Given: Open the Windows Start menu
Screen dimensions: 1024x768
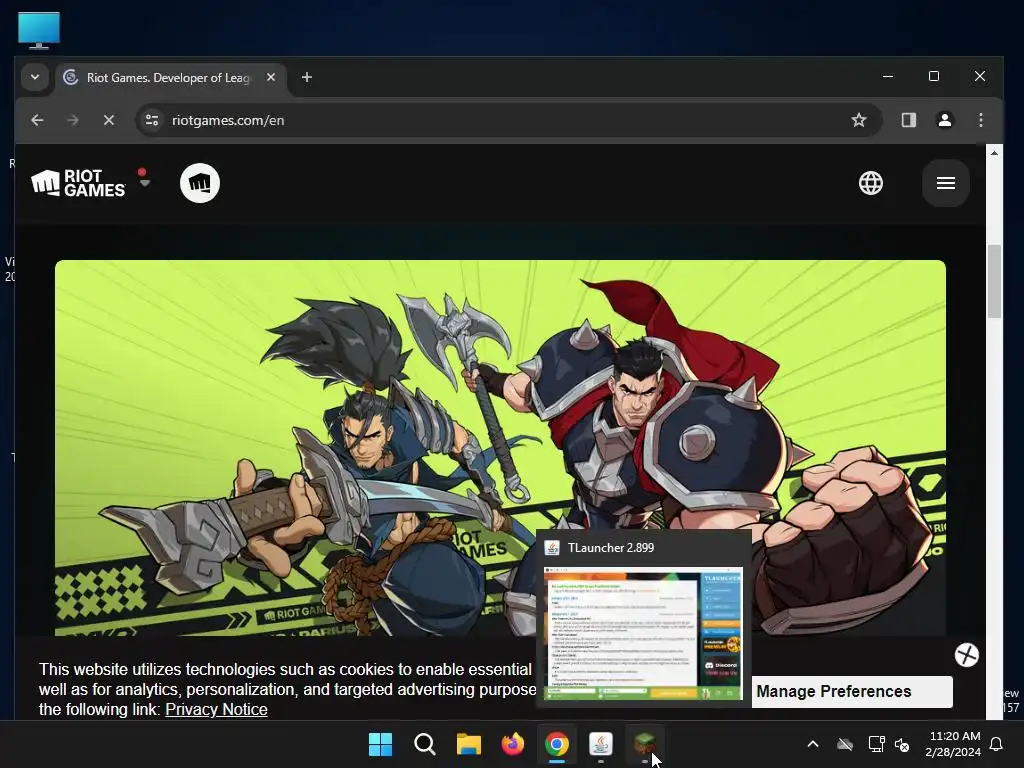Looking at the screenshot, I should point(380,744).
